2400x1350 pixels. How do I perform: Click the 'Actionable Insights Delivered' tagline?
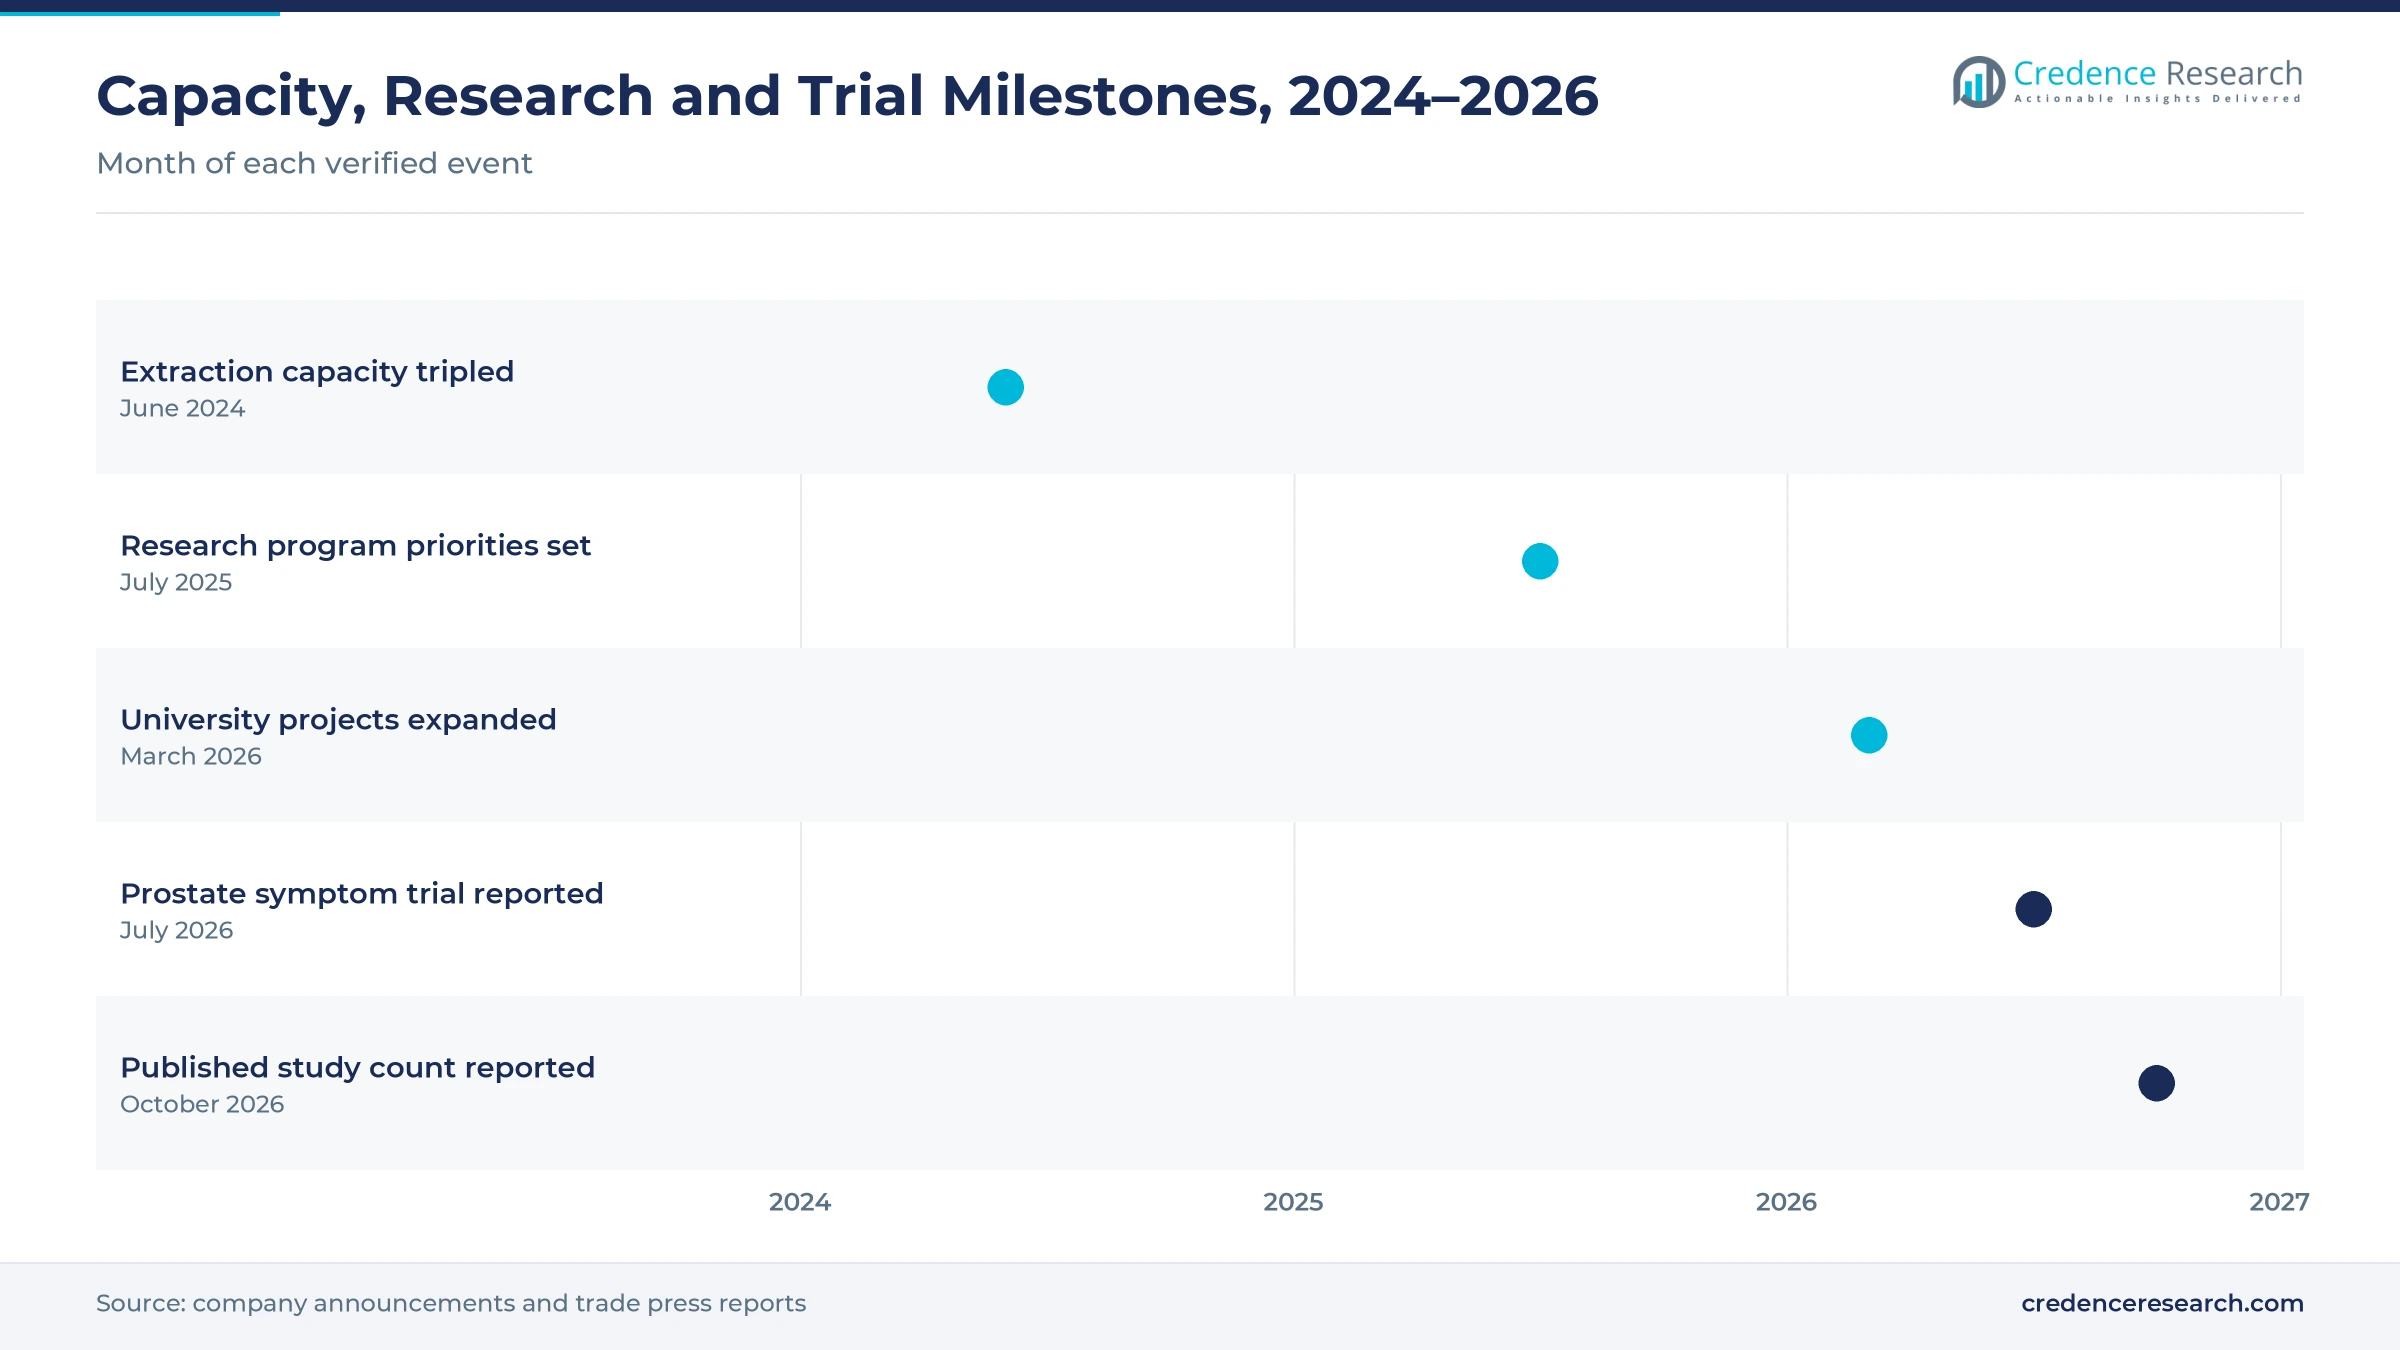coord(2158,99)
